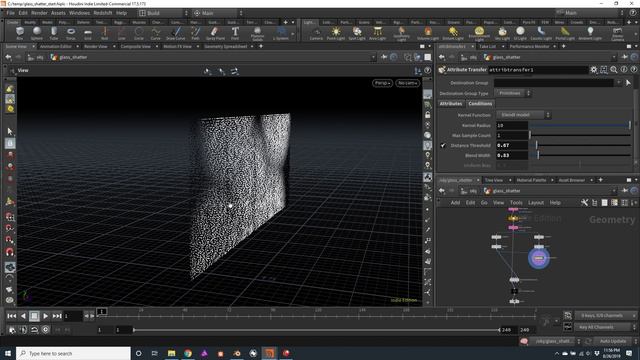Select the Font shelf tool
640x360 pixels.
[x=235, y=33]
